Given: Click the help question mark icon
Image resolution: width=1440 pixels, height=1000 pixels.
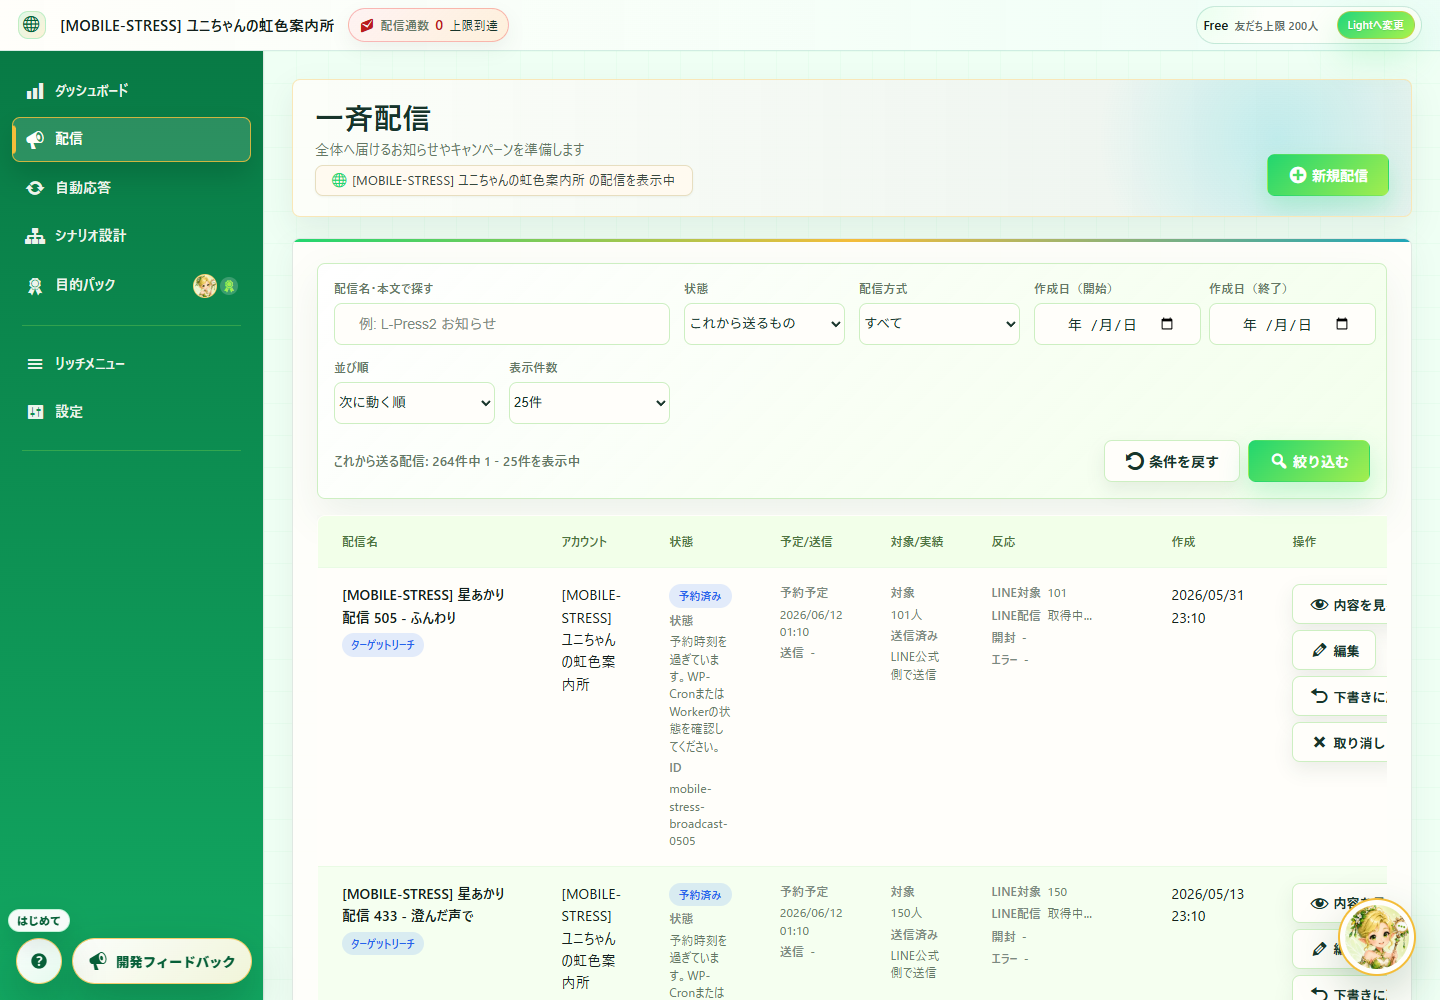Looking at the screenshot, I should (x=39, y=961).
